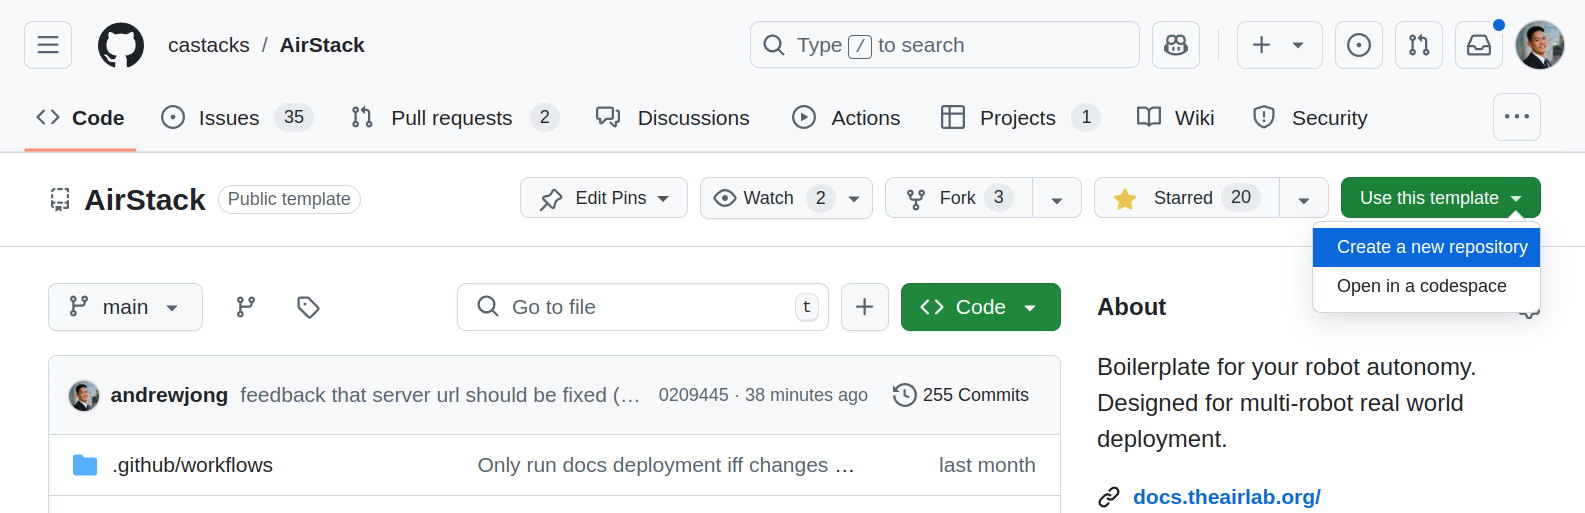Unstar the repository via Starred button
The image size is (1585, 513).
1186,198
